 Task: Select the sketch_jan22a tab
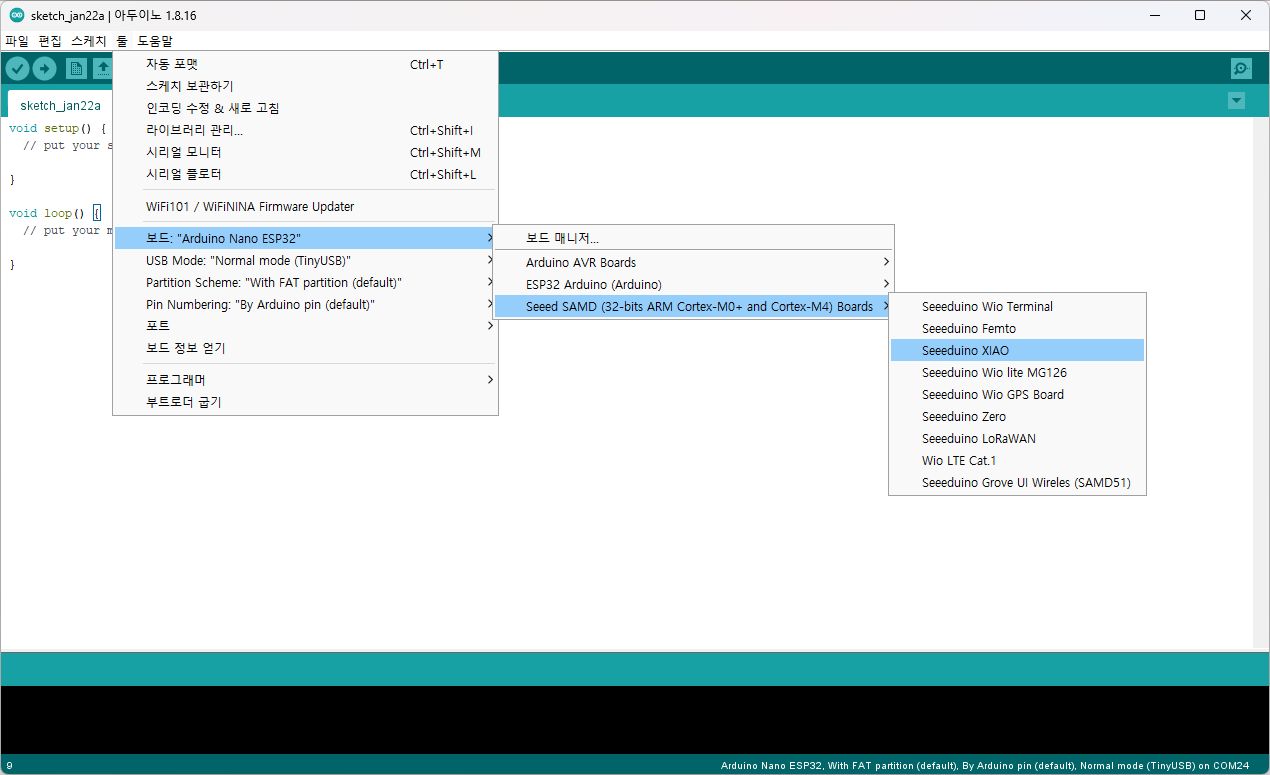pos(61,105)
